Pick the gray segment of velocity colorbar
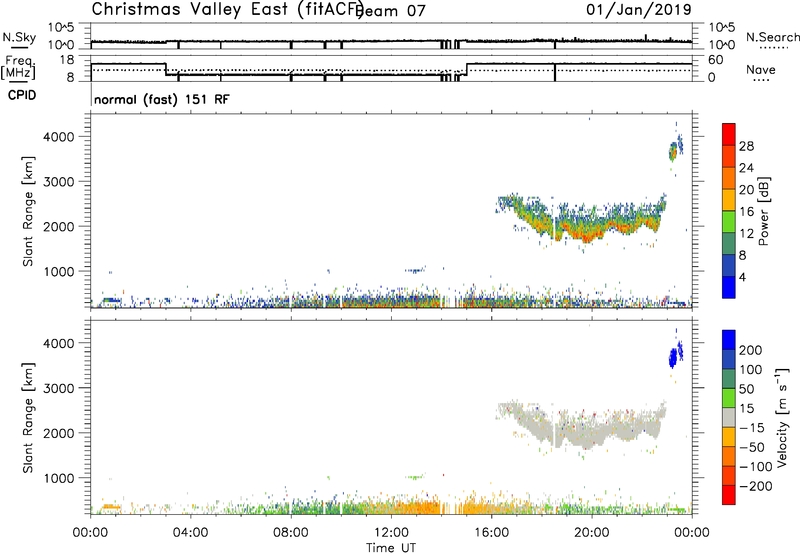This screenshot has width=800, height=554. pyautogui.click(x=729, y=417)
